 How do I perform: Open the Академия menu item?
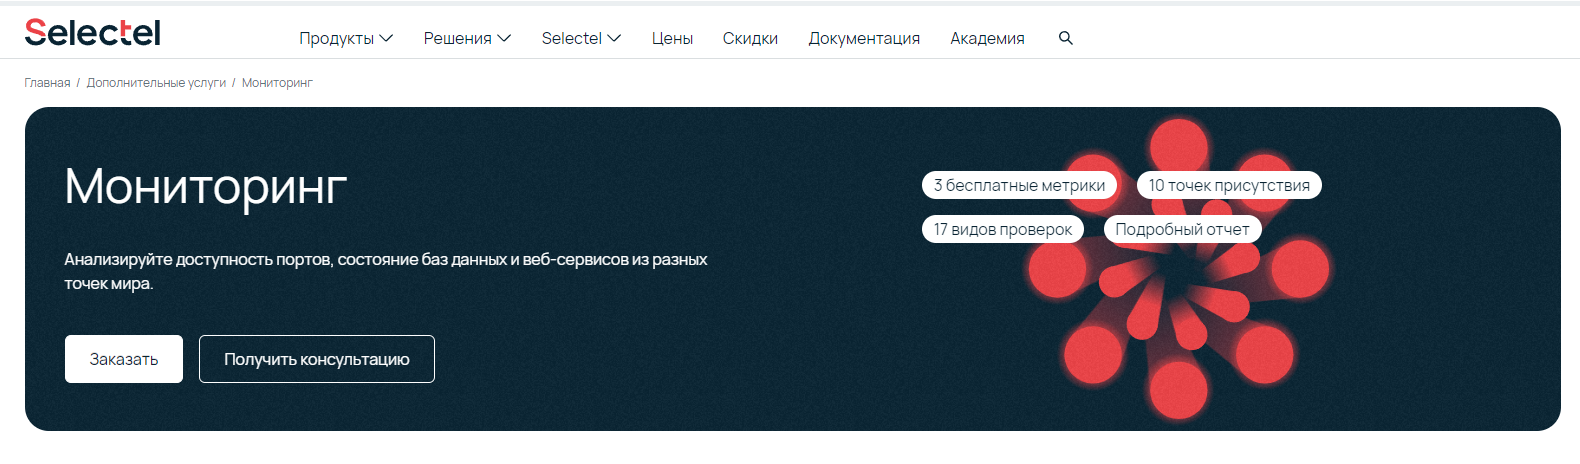pyautogui.click(x=987, y=38)
